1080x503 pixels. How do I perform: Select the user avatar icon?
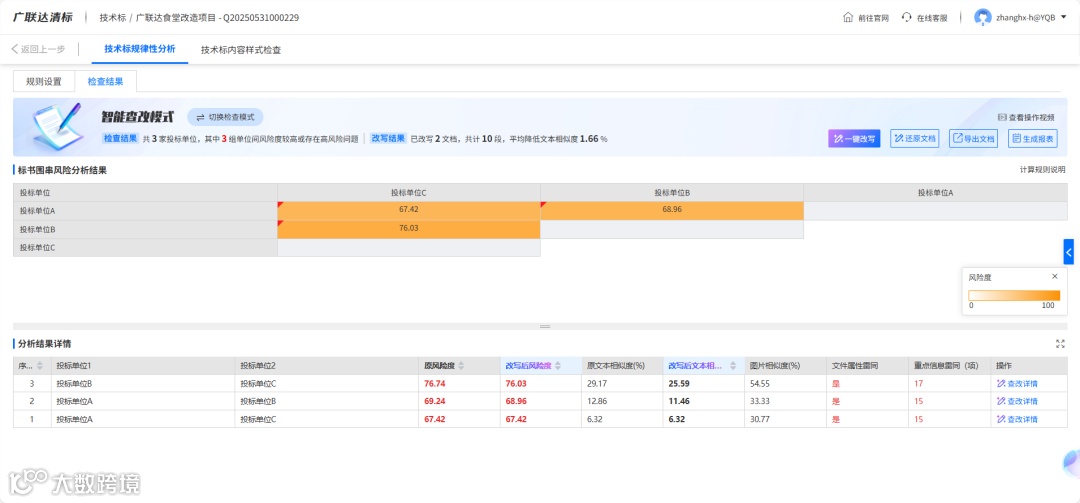coord(983,18)
